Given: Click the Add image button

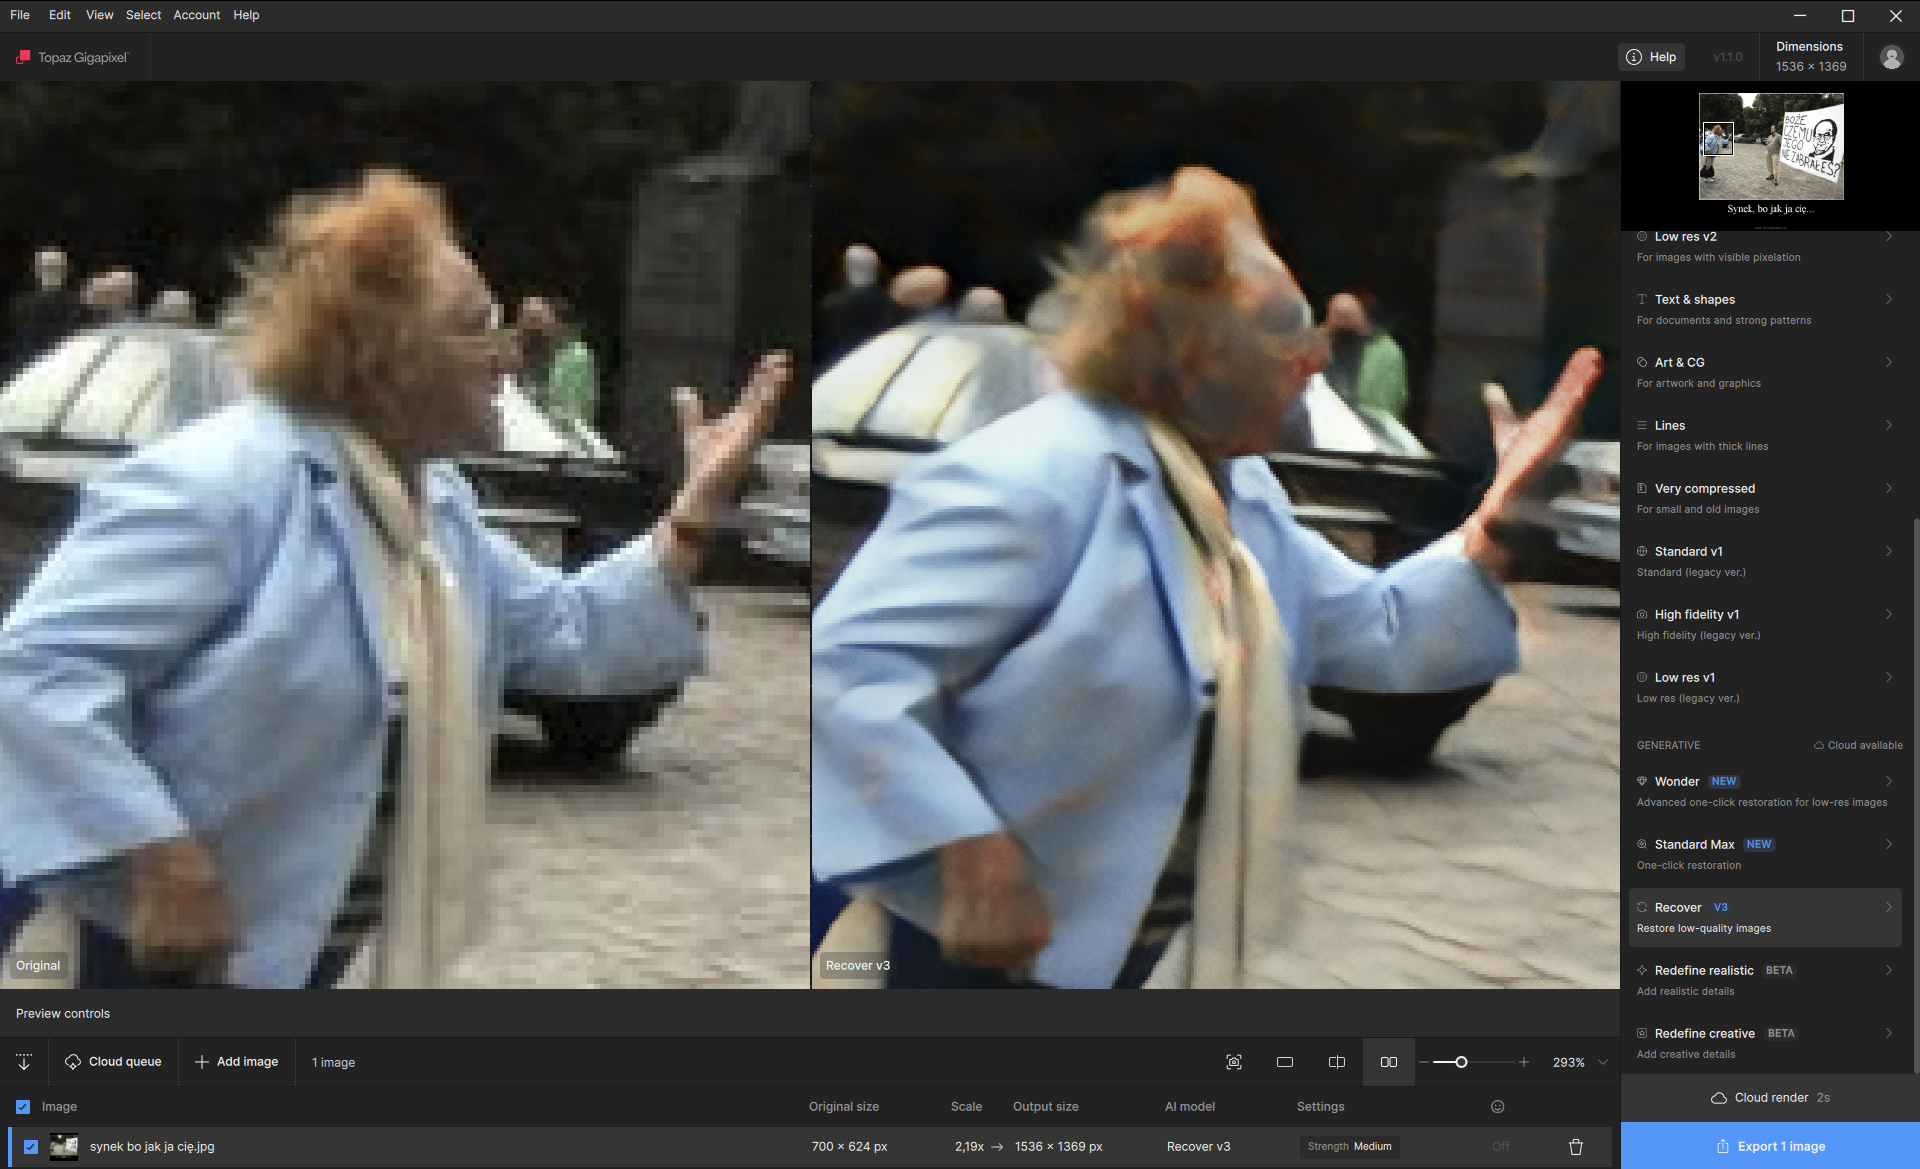Looking at the screenshot, I should [237, 1062].
